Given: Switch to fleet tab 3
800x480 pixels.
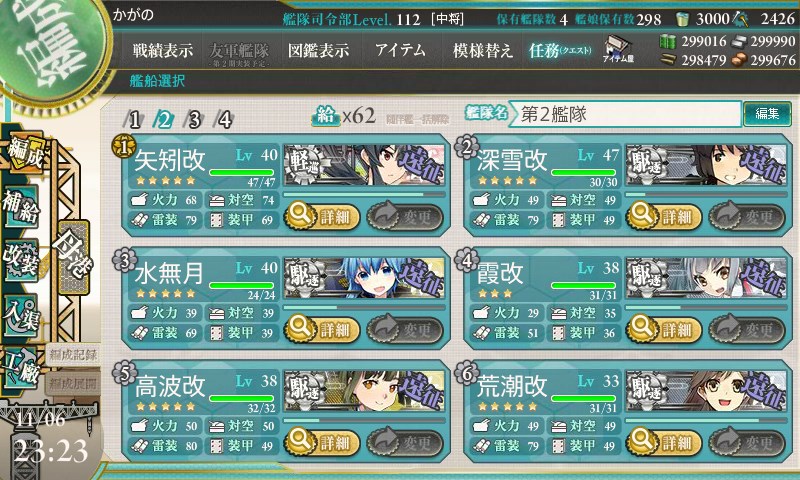Looking at the screenshot, I should point(194,119).
